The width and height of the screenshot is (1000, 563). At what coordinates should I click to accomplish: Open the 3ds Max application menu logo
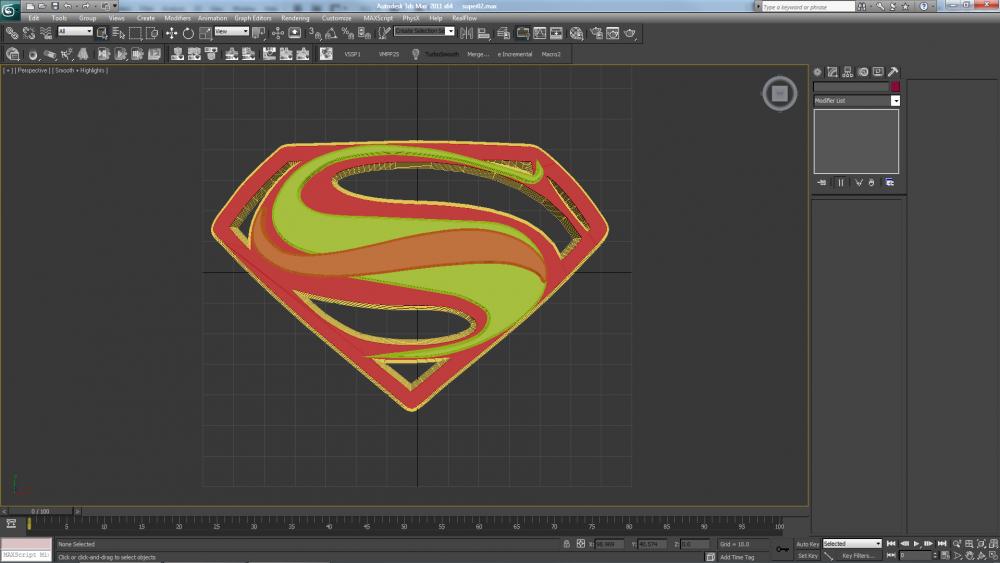tap(10, 11)
